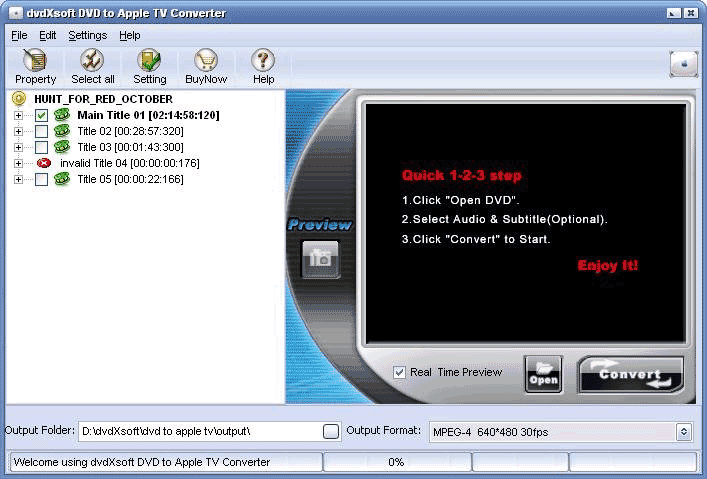Screen dimensions: 707x479
Task: Click the preview snapshot camera icon
Action: (321, 259)
